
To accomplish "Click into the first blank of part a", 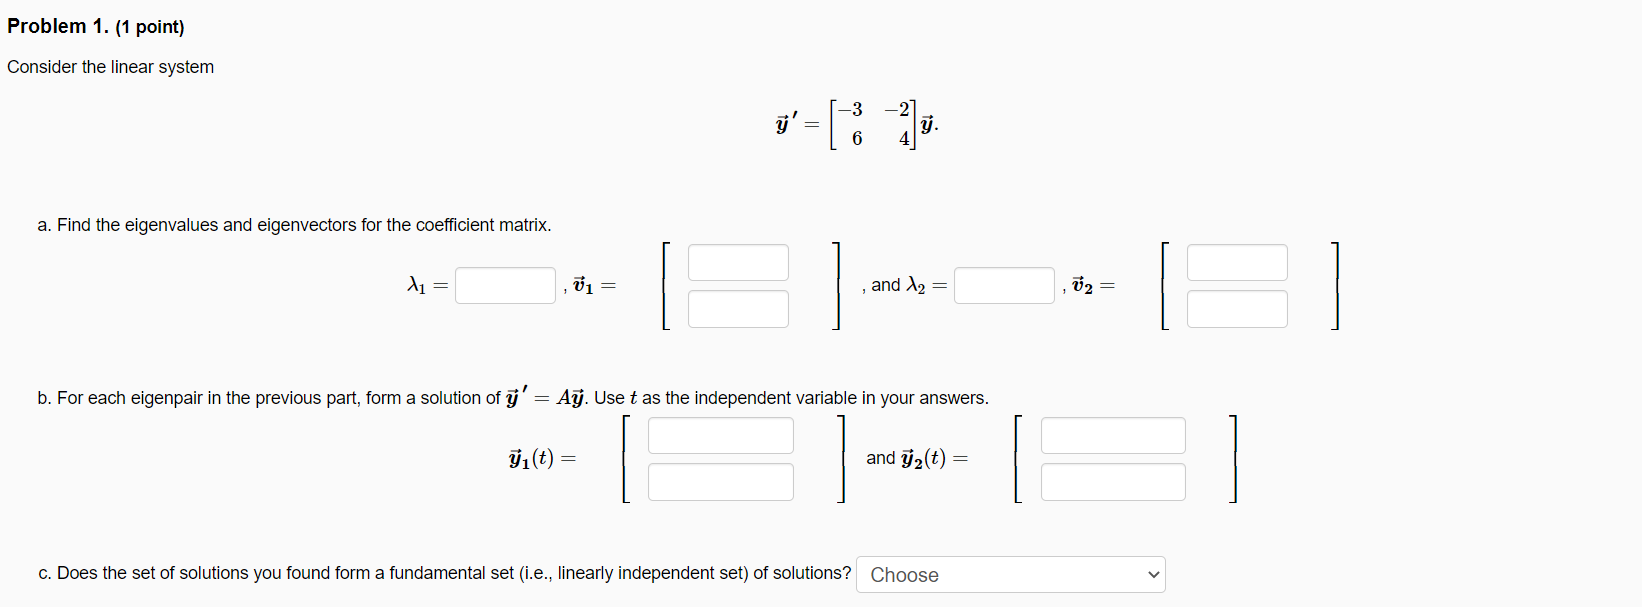I will click(x=505, y=285).
